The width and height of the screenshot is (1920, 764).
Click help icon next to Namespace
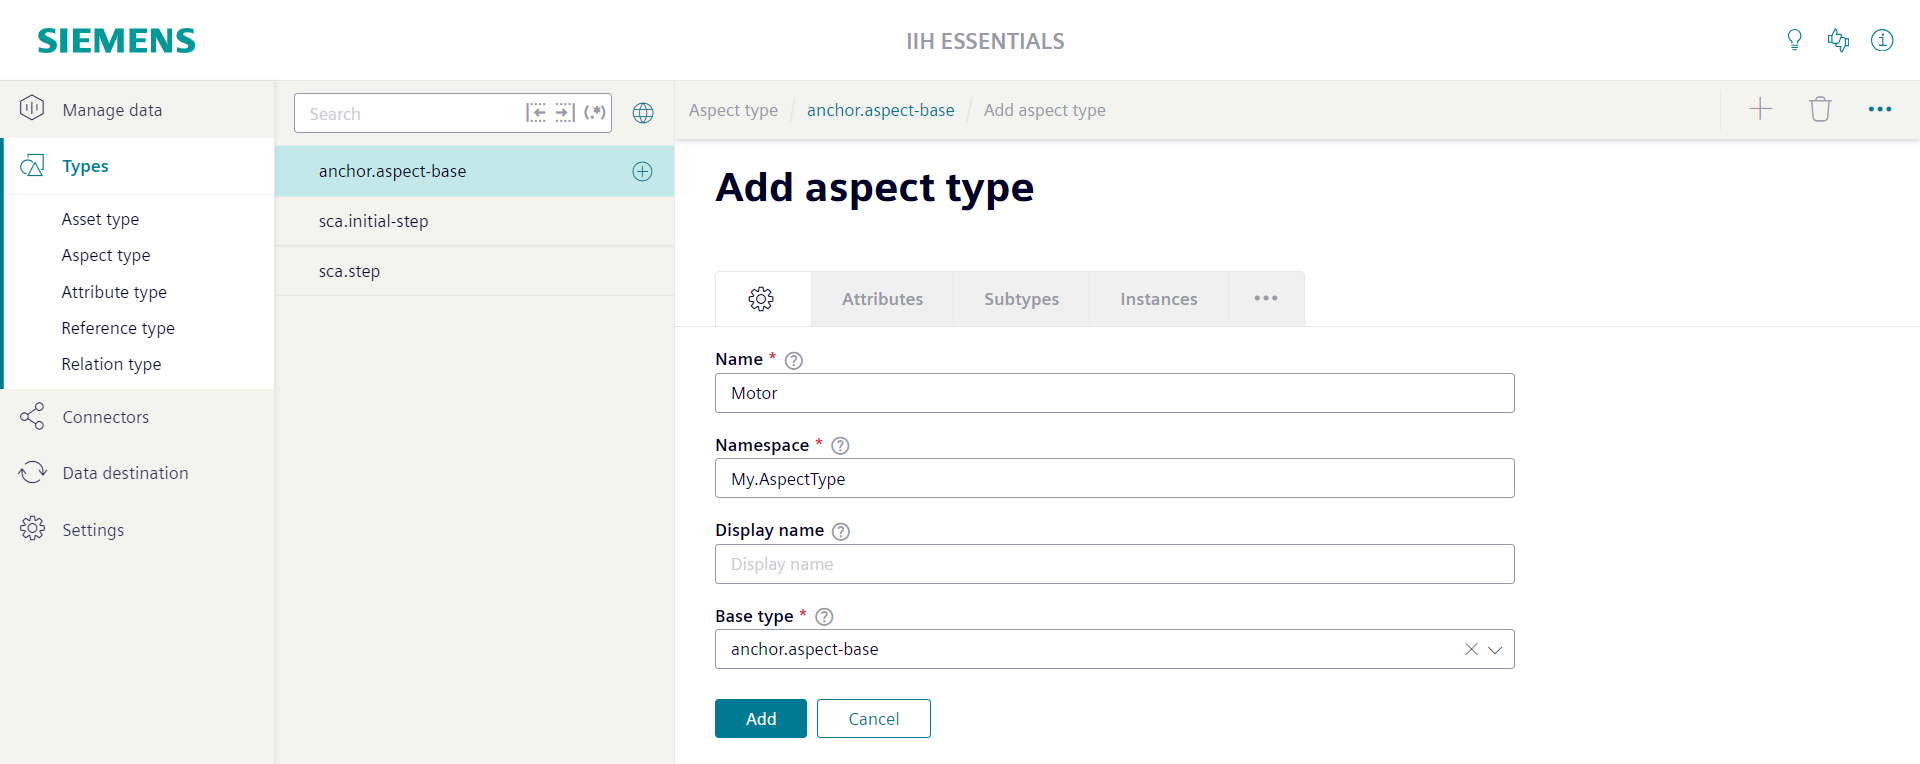click(x=840, y=446)
